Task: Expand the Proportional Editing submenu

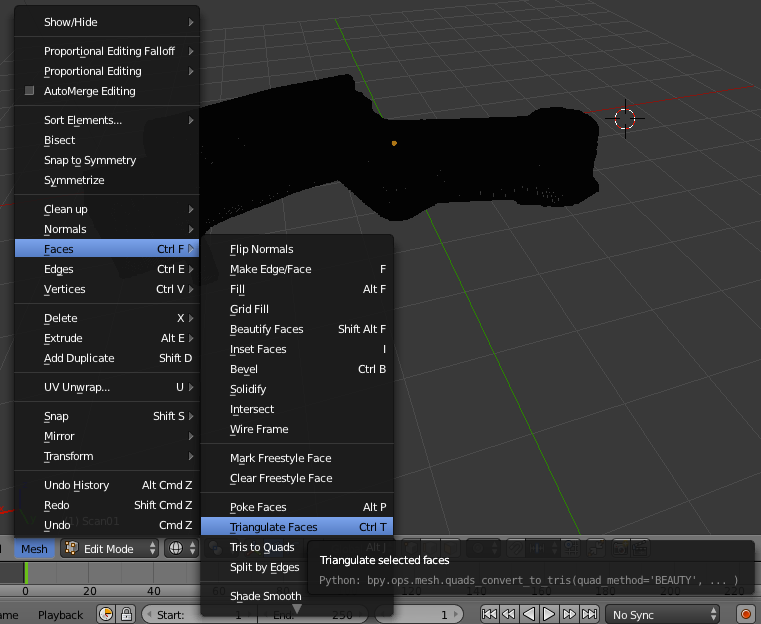Action: click(x=107, y=71)
